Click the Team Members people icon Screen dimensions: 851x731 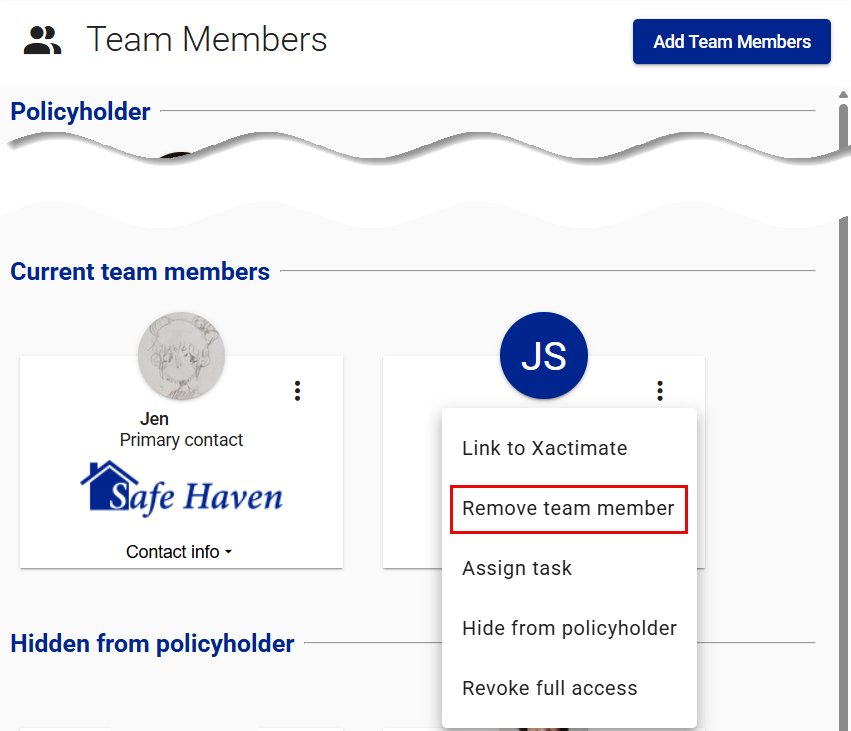tap(42, 41)
